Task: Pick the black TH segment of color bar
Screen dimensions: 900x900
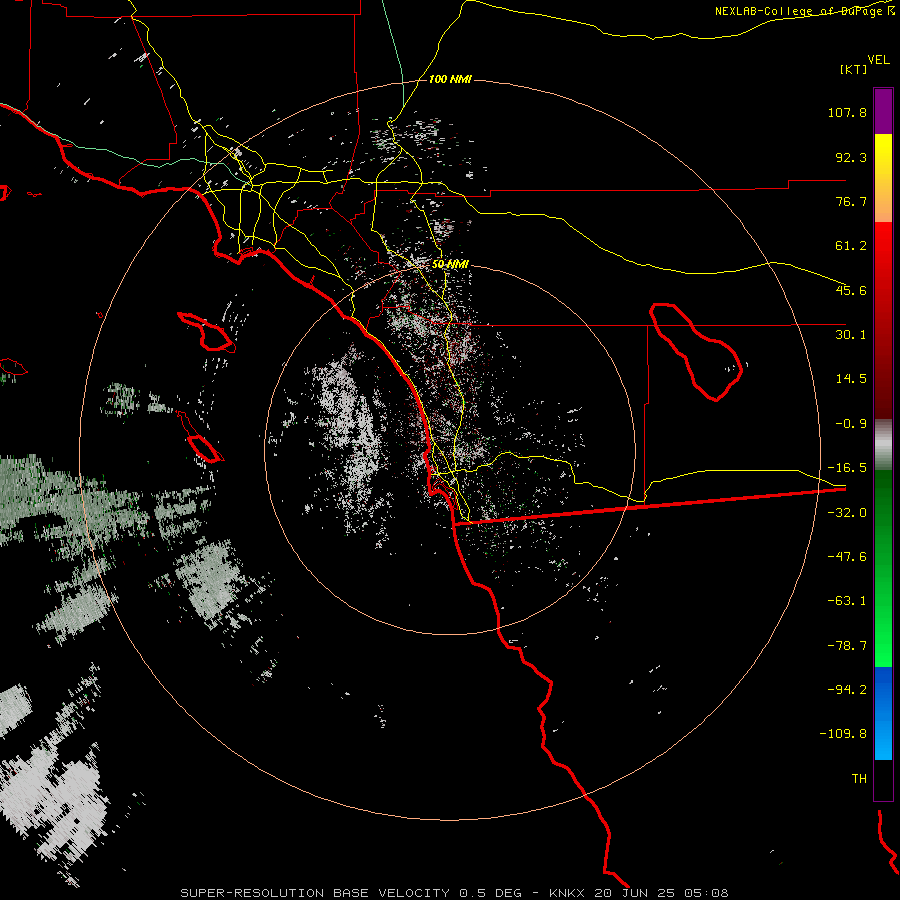Action: pyautogui.click(x=883, y=780)
